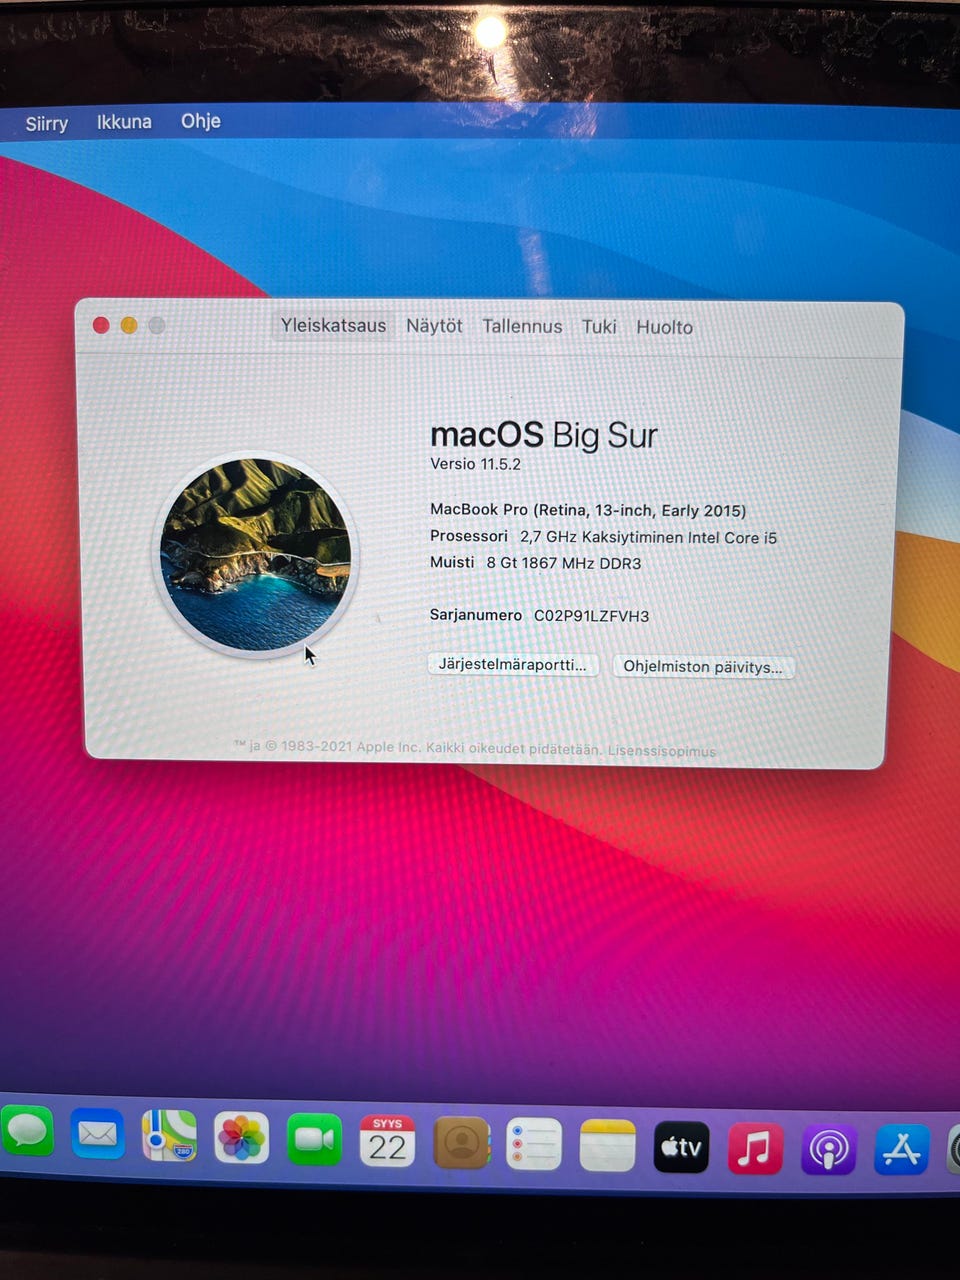Open the Contacts app in the Dock
Viewport: 960px width, 1280px height.
pyautogui.click(x=461, y=1143)
